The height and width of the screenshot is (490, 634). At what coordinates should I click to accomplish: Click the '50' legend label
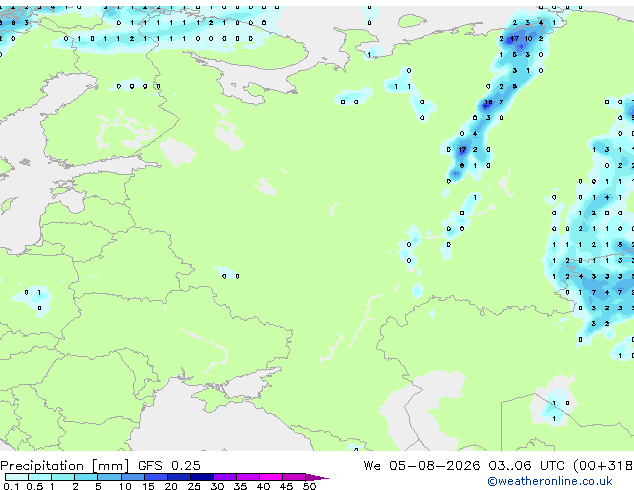point(310,486)
